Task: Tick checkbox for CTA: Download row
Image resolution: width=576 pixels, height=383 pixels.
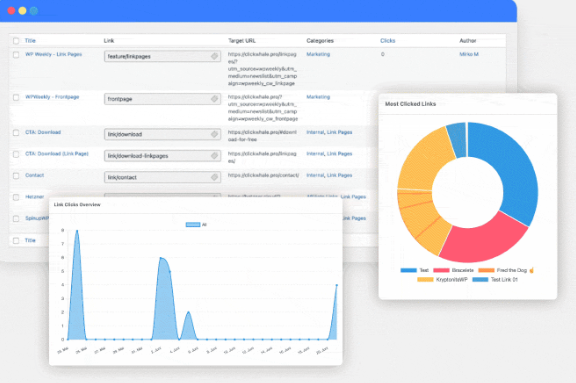Action: tap(16, 133)
